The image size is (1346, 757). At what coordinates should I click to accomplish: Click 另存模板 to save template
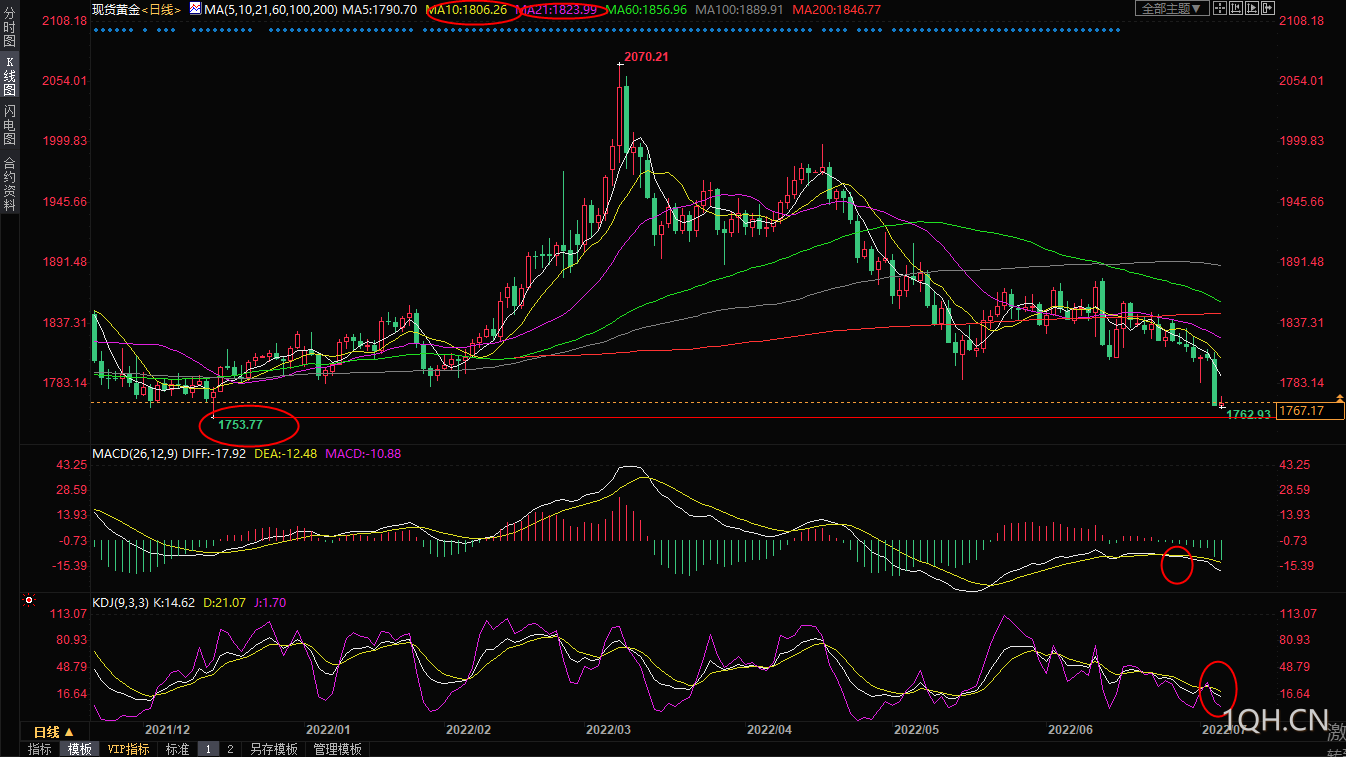pos(274,749)
